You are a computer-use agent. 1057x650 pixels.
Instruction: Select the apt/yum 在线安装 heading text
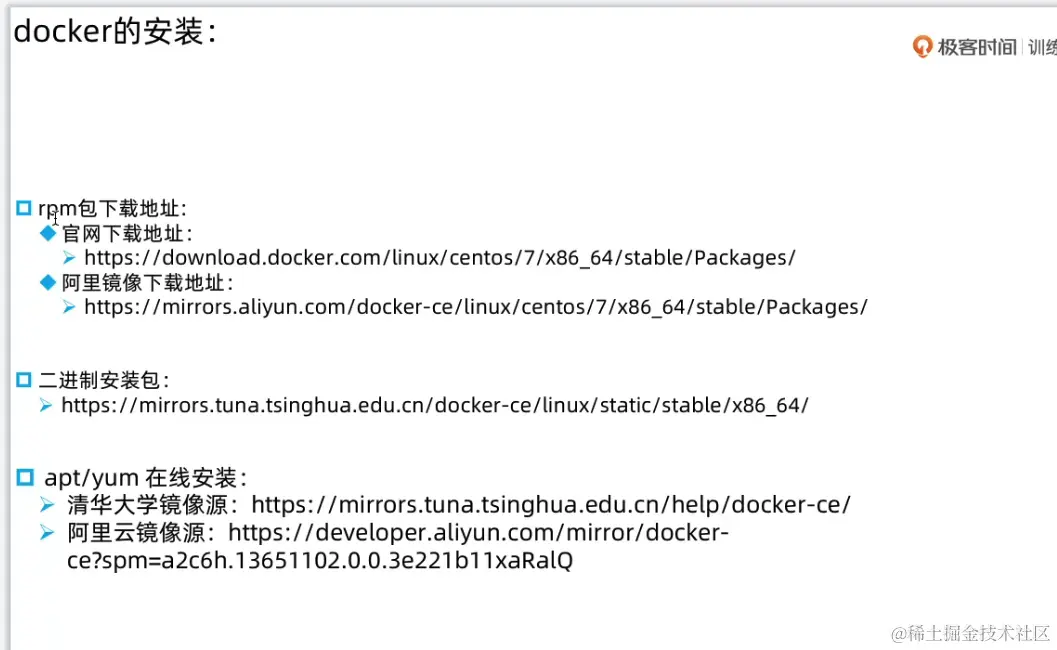145,478
